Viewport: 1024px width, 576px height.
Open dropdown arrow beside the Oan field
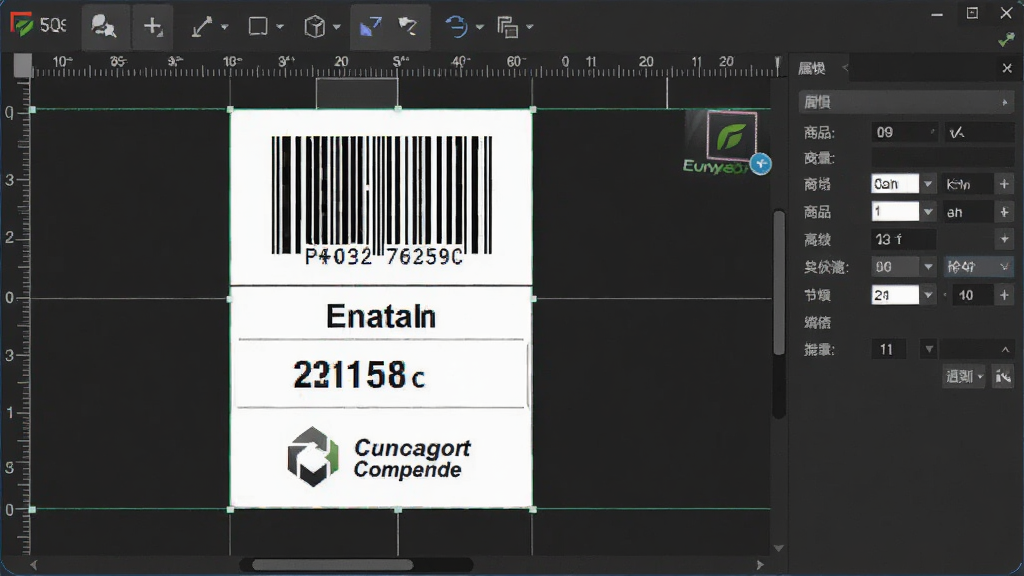(x=928, y=184)
